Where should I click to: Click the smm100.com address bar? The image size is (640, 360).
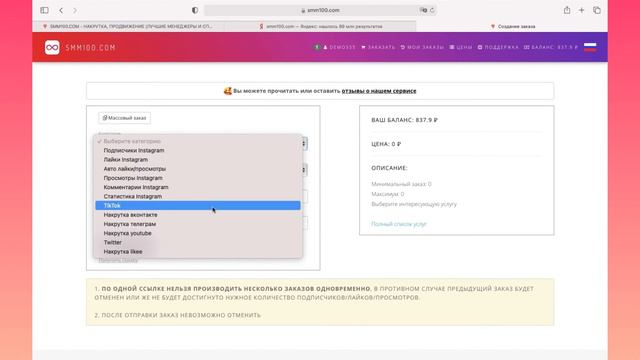pyautogui.click(x=320, y=10)
